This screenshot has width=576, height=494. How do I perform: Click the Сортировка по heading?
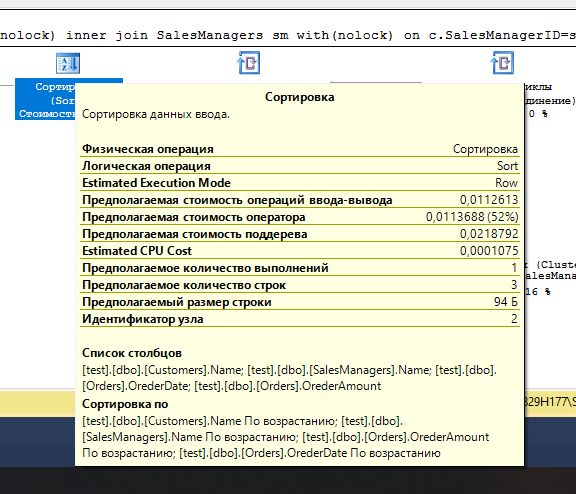coord(125,404)
